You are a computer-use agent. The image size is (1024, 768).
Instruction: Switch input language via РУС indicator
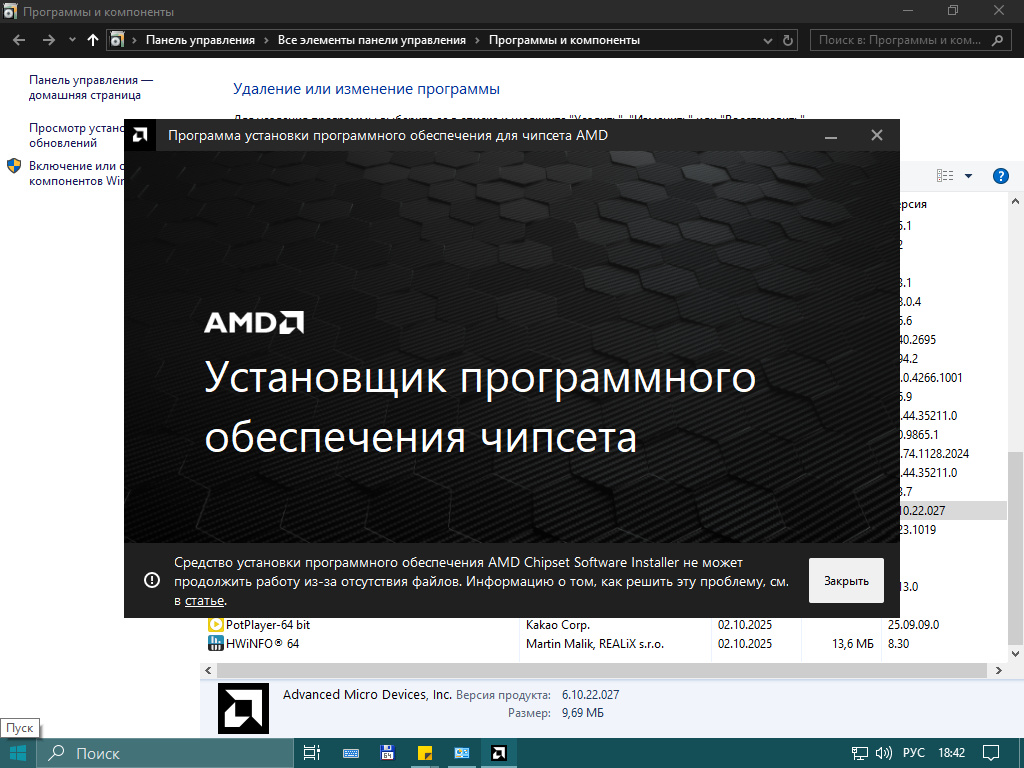[x=913, y=753]
